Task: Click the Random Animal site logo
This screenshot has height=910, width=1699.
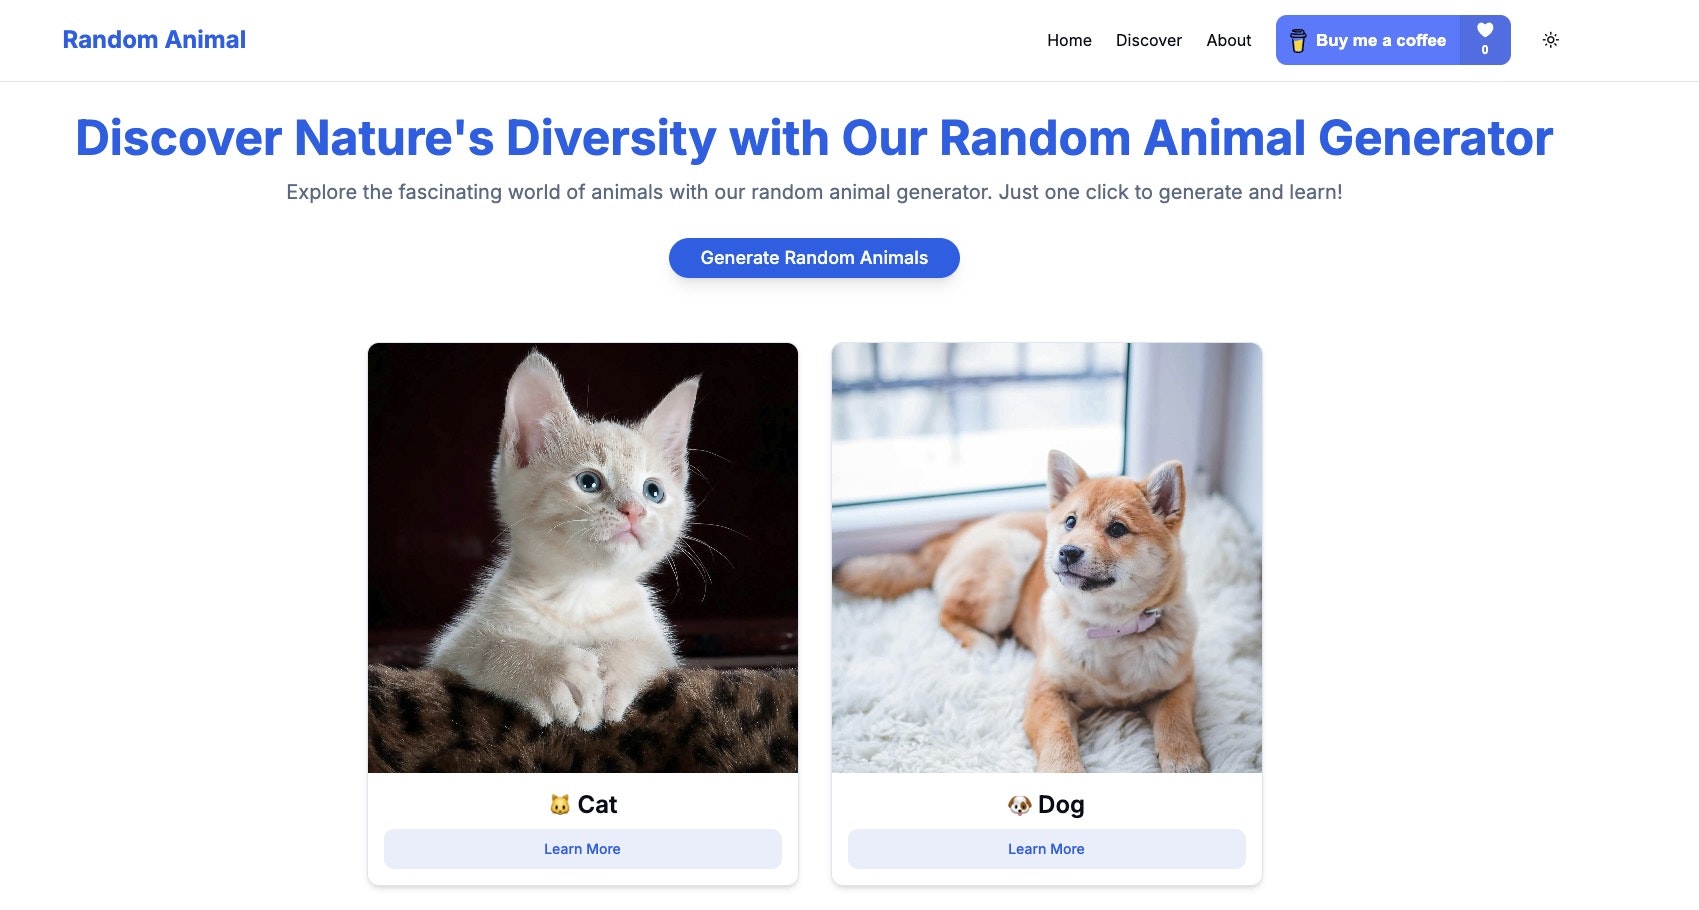Action: (154, 39)
